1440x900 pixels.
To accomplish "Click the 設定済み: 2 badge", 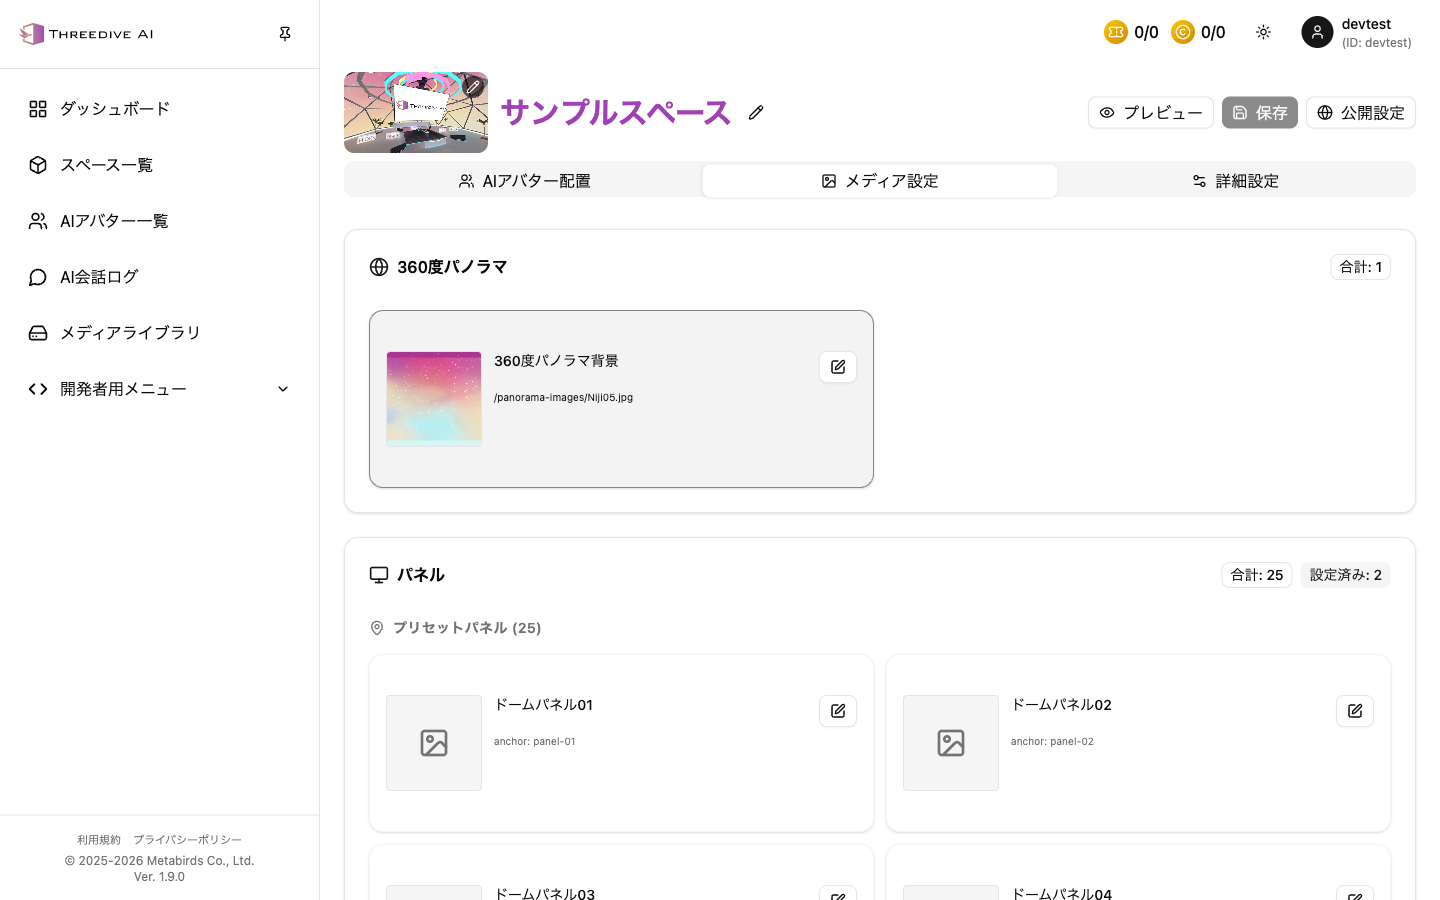I will [x=1346, y=575].
